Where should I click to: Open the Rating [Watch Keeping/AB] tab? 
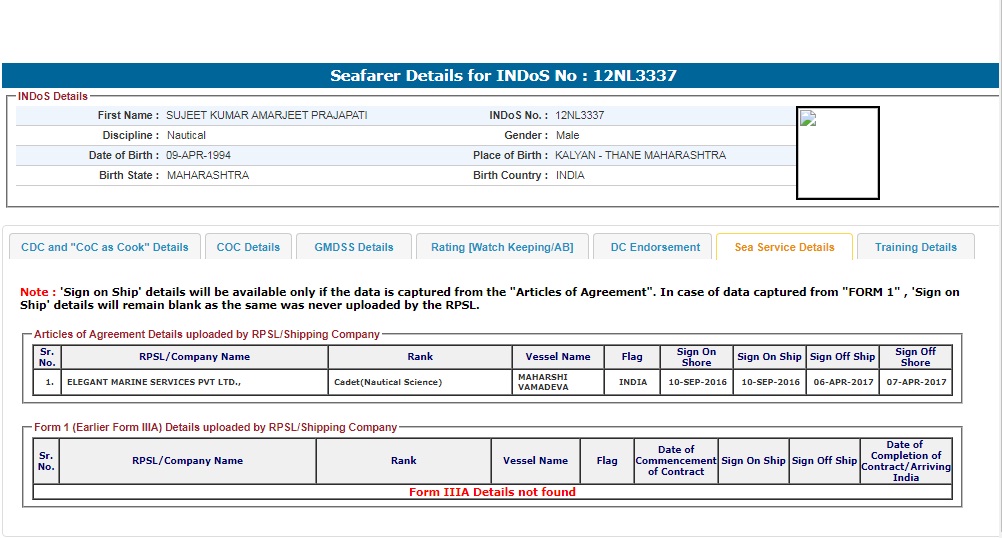[x=502, y=247]
